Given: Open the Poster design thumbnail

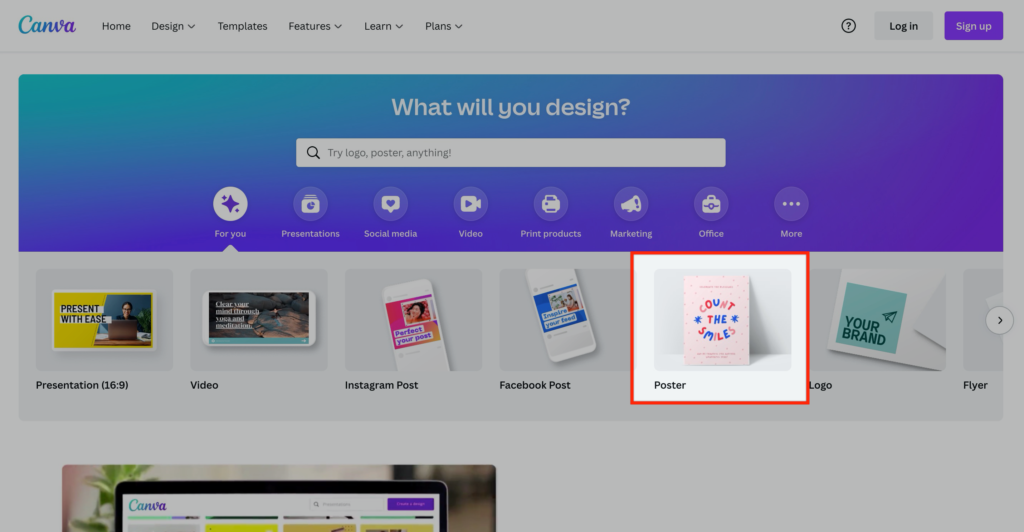Looking at the screenshot, I should [x=722, y=320].
